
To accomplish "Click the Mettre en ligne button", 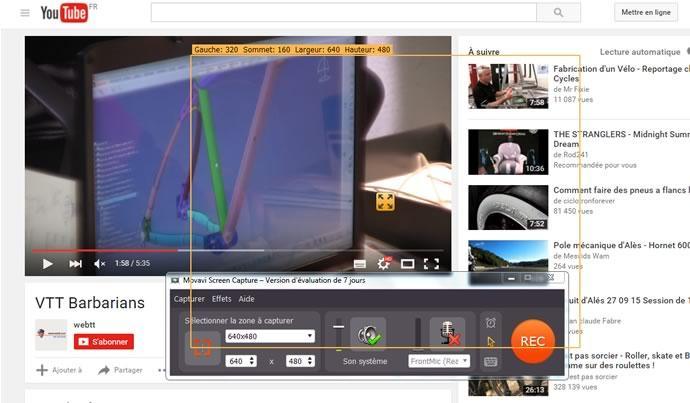I will (646, 12).
